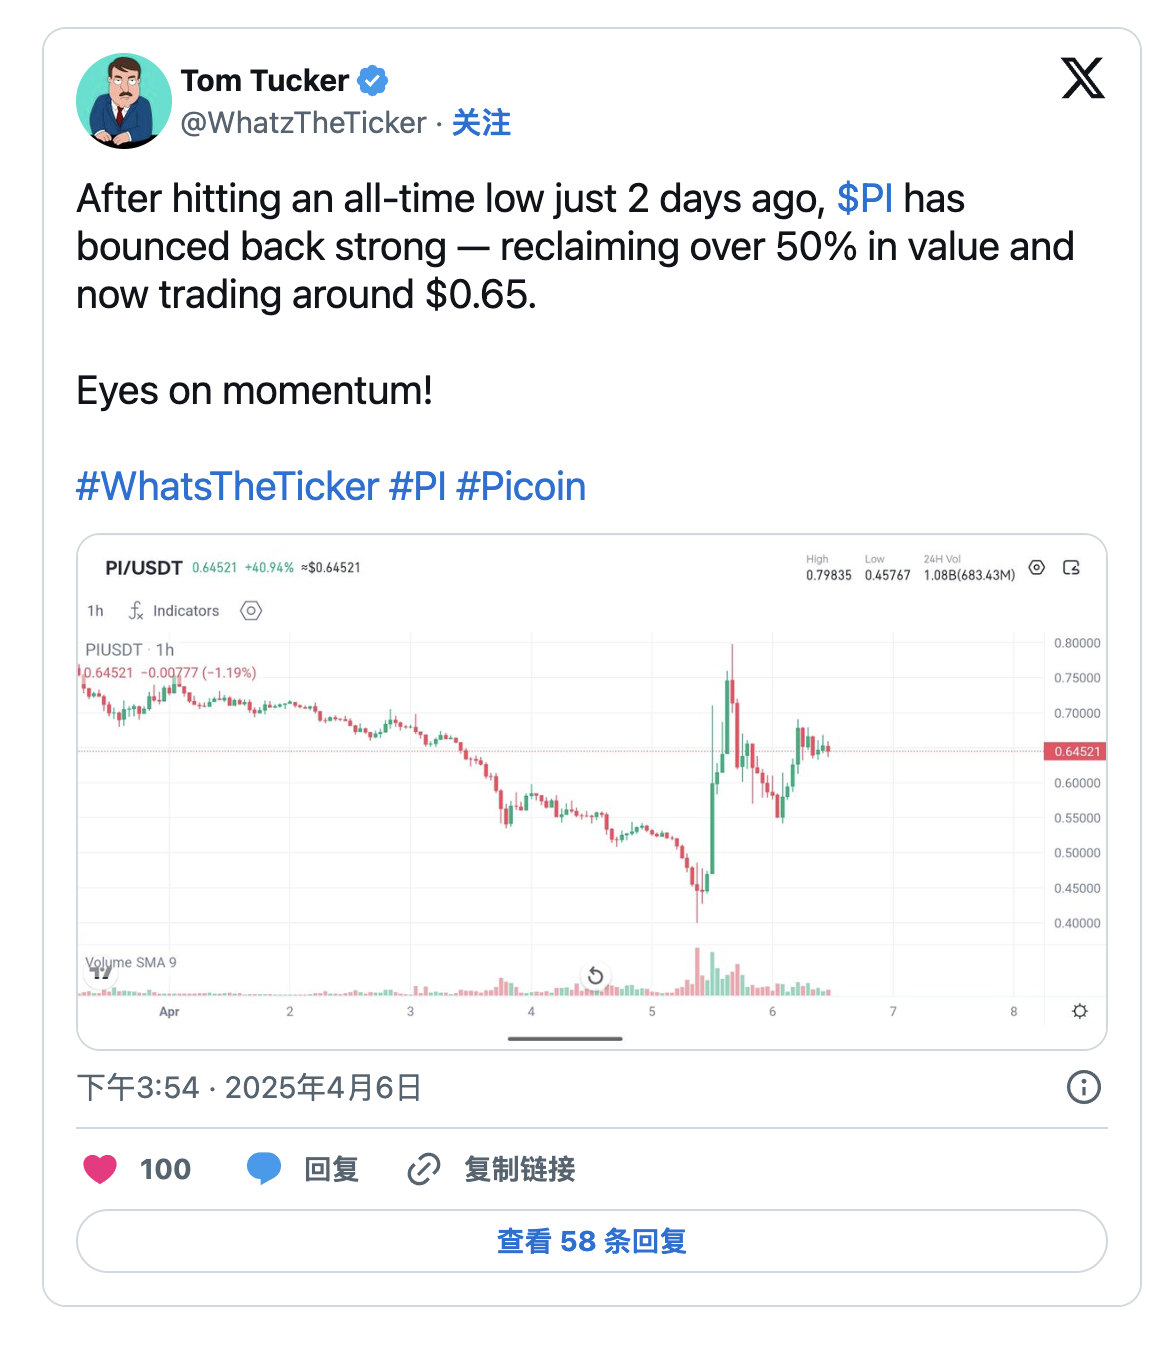Viewport: 1162px width, 1346px height.
Task: Click the chart axis settings gear
Action: [1080, 1011]
